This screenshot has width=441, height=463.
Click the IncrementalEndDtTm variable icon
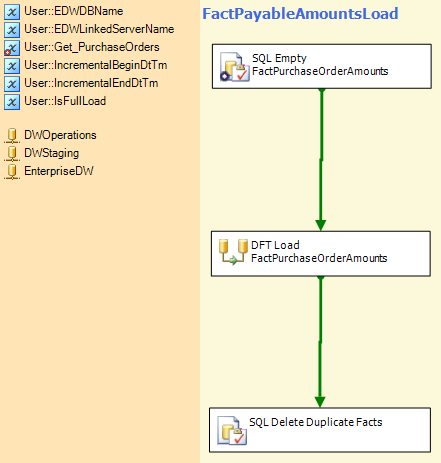12,84
